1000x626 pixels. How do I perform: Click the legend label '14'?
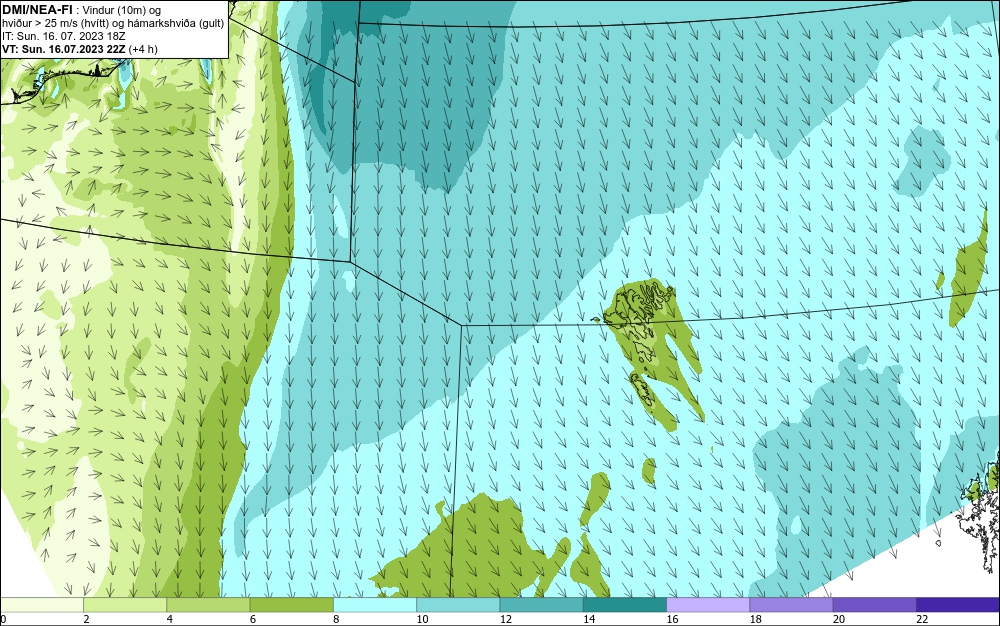pos(589,619)
